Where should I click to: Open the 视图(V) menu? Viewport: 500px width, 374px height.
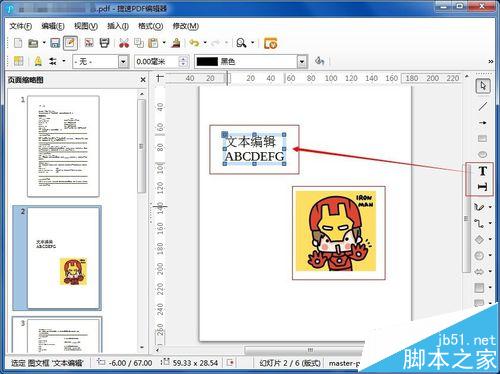pos(86,26)
